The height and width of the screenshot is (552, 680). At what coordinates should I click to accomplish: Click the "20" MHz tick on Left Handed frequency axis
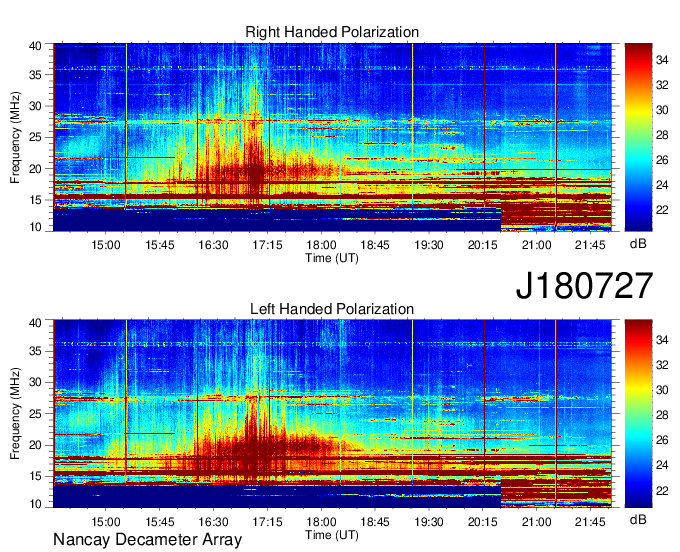click(x=35, y=445)
